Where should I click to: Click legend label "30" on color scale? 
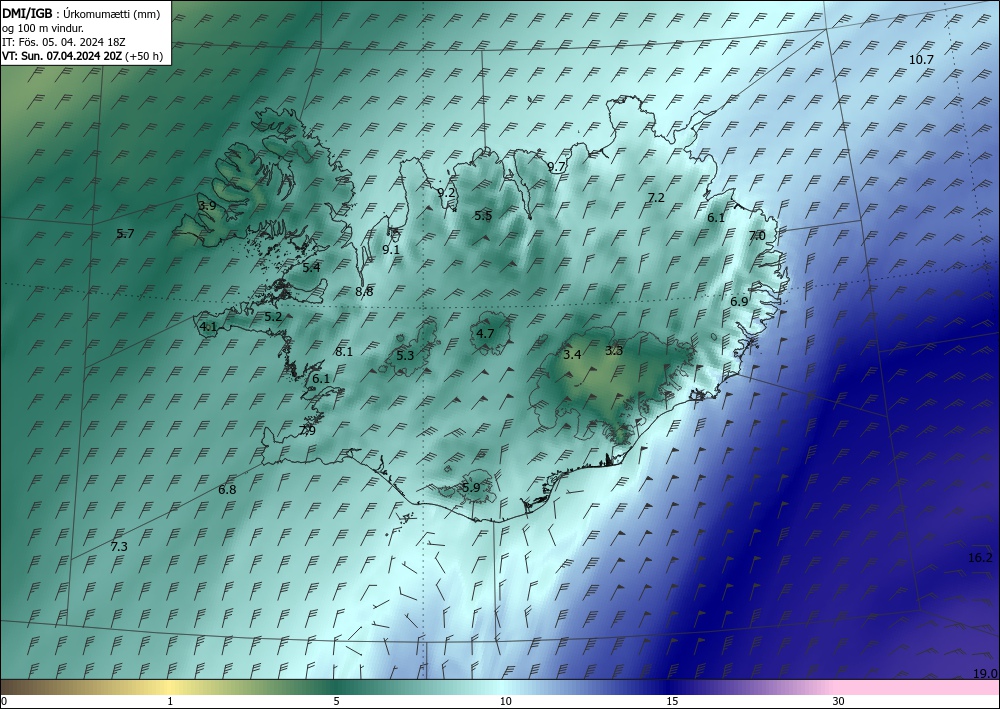click(839, 702)
